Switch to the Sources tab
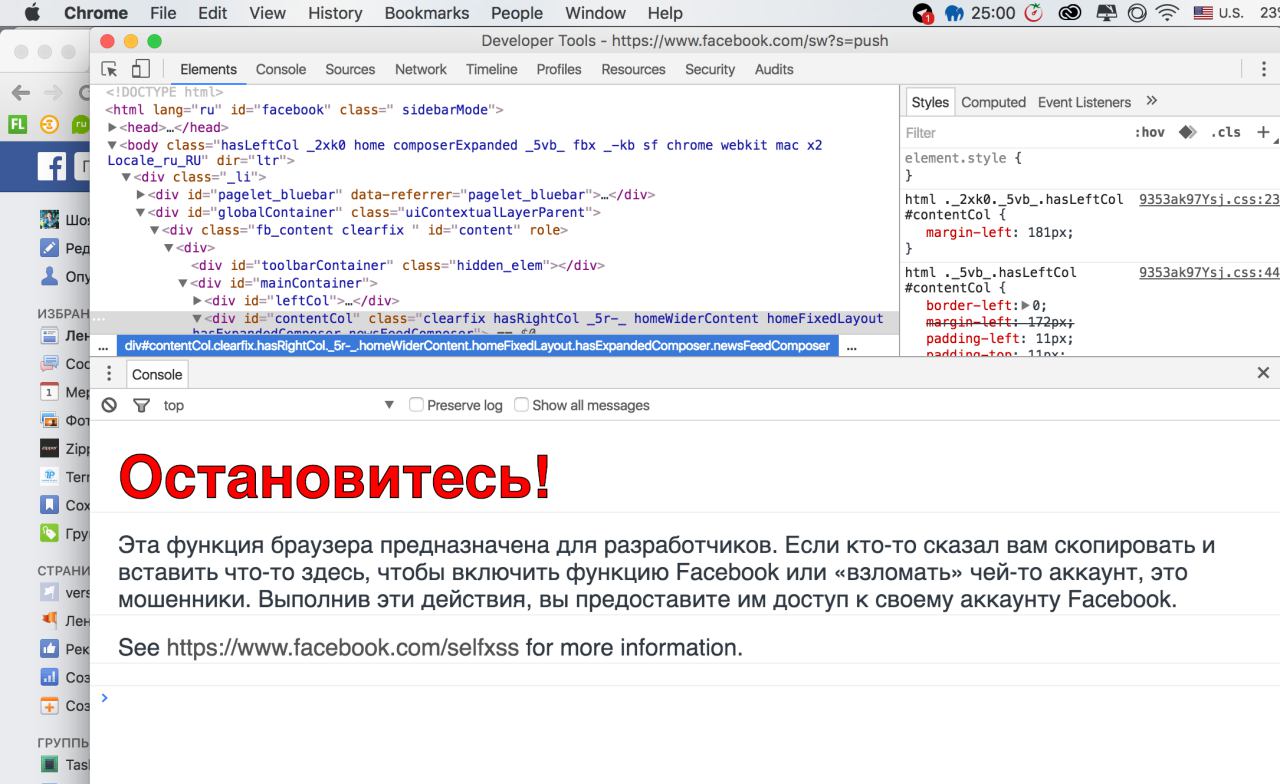Image resolution: width=1280 pixels, height=784 pixels. 350,70
